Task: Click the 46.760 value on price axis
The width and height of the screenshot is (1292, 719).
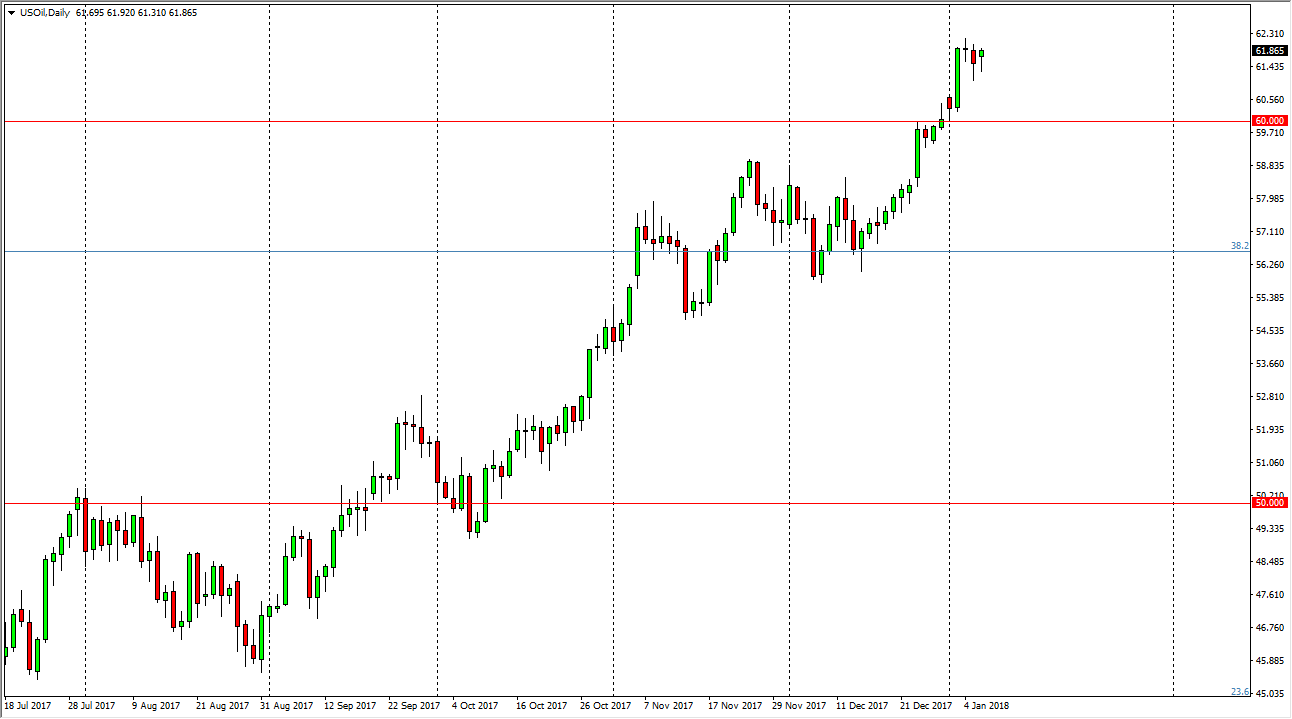Action: 1268,628
